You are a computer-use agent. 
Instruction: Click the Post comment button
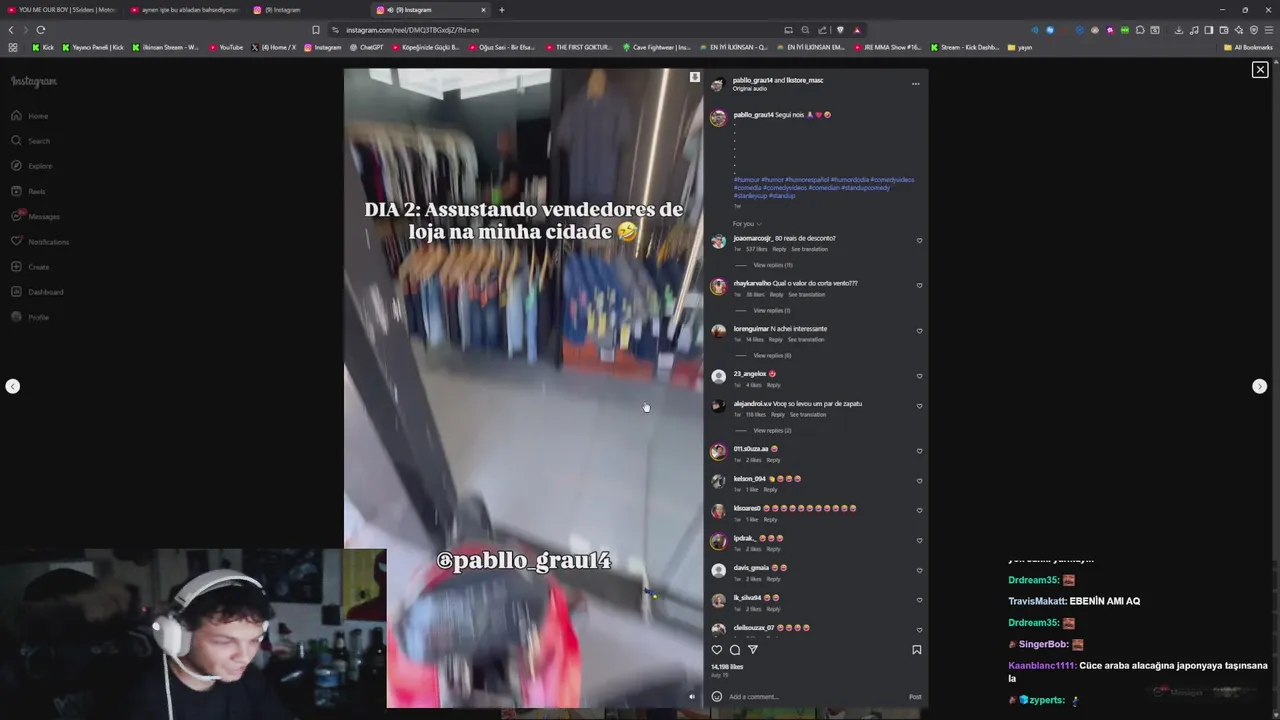coord(915,697)
